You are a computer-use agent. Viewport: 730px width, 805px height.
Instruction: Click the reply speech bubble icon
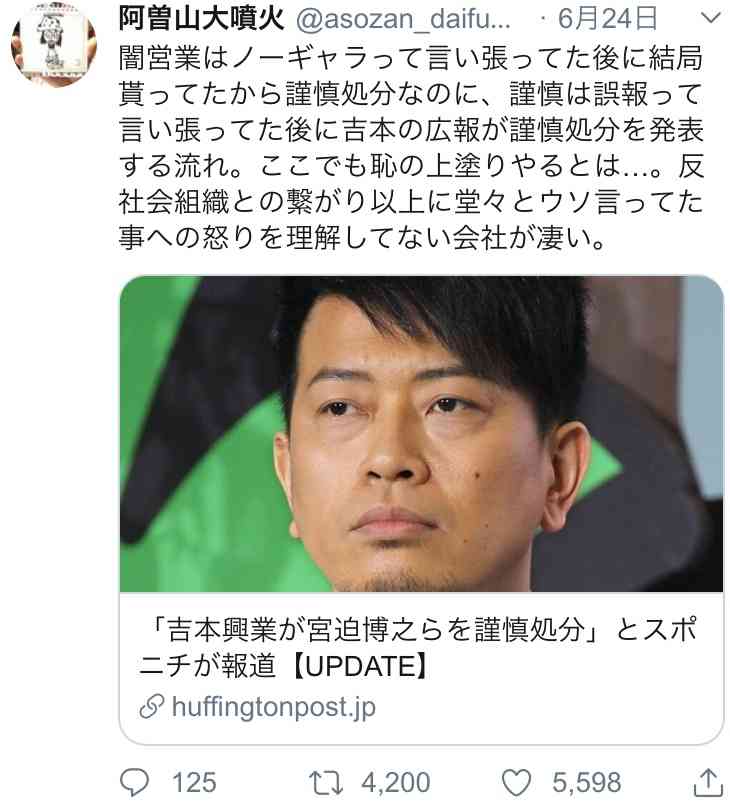point(135,782)
